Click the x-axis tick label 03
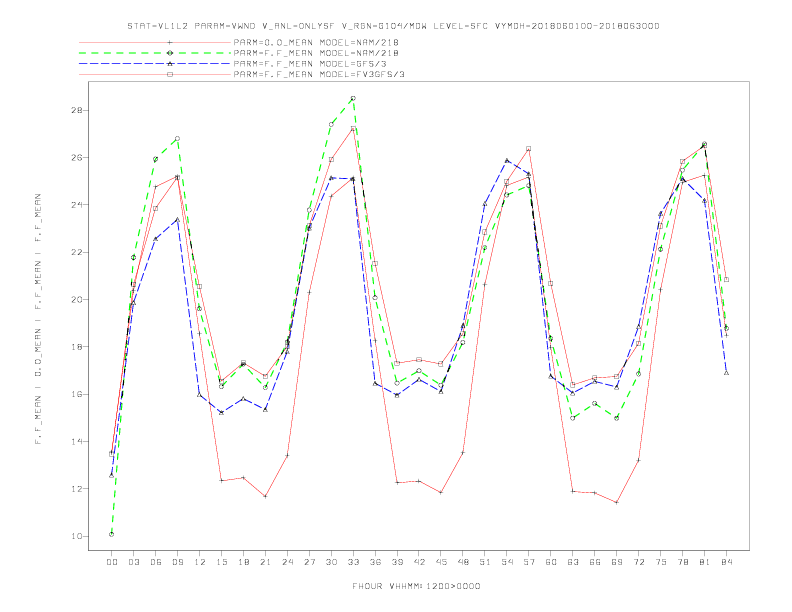 pyautogui.click(x=133, y=562)
